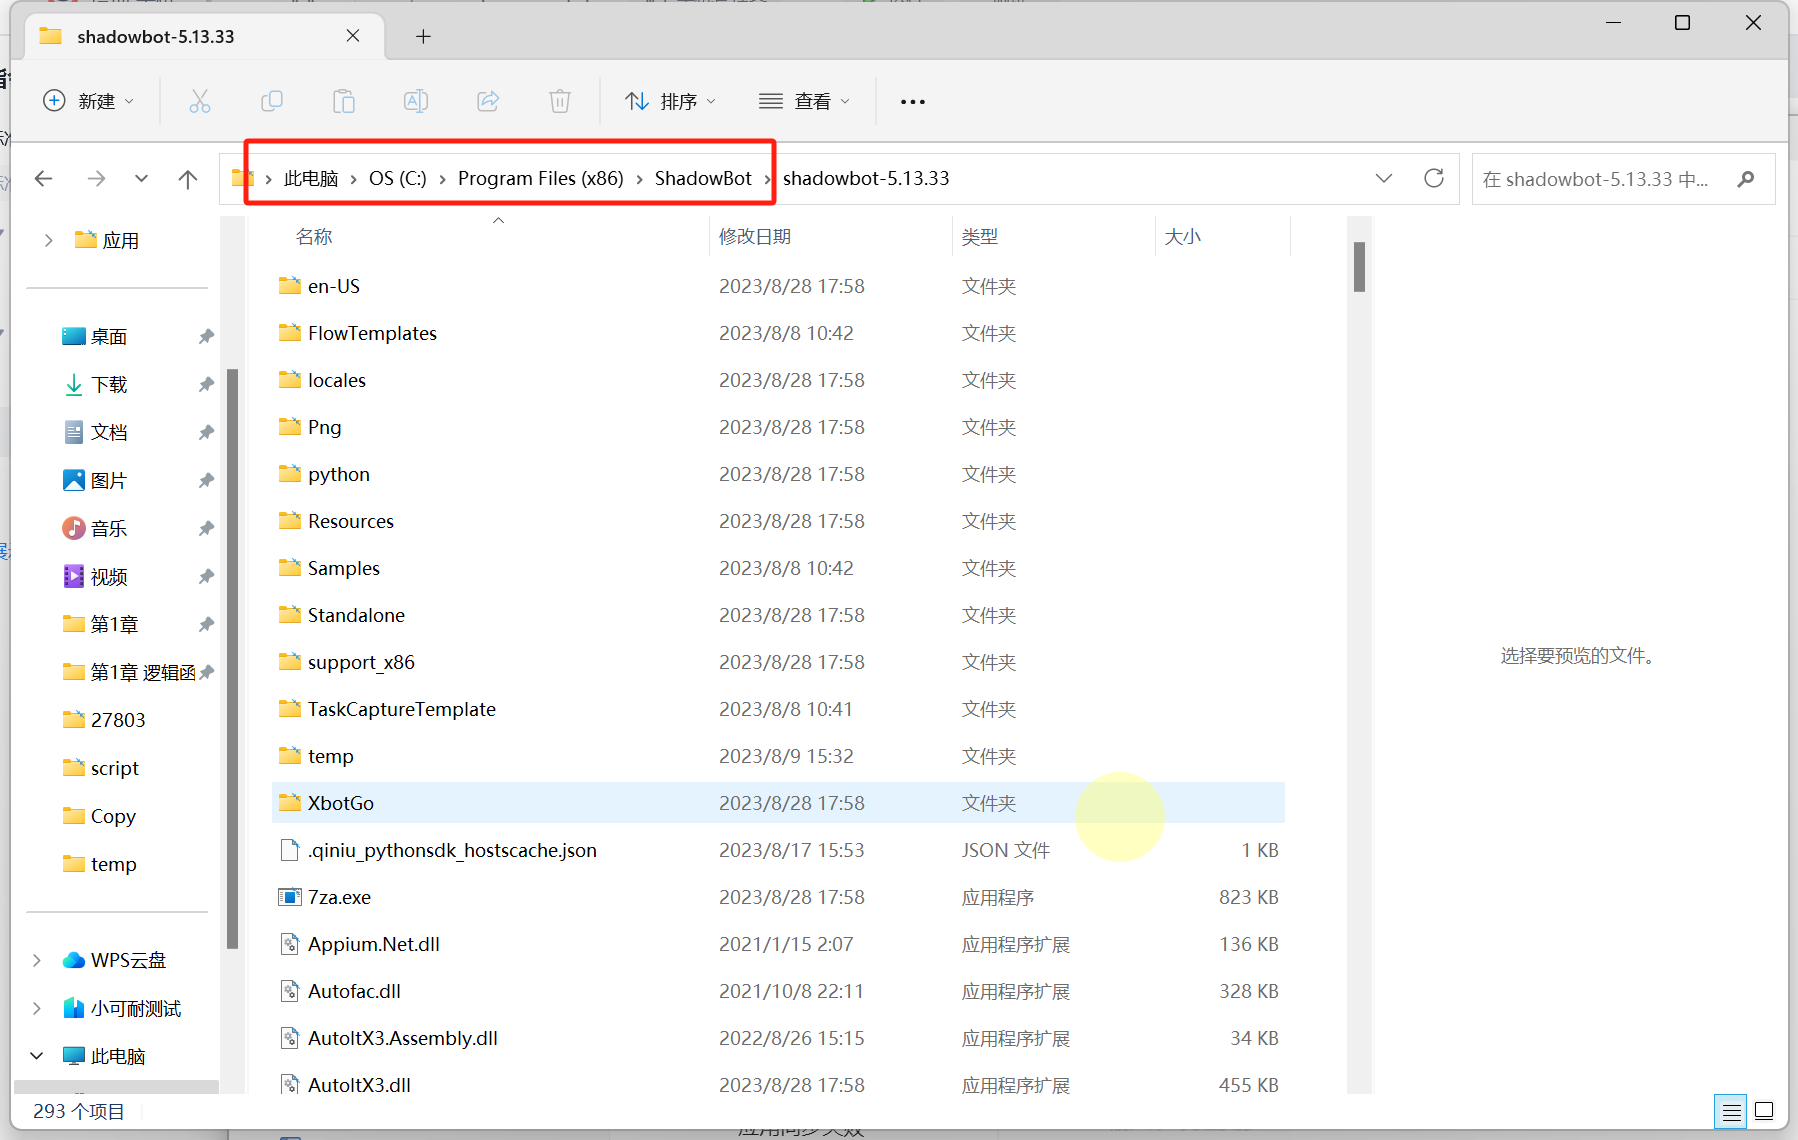
Task: Sort by 大小 column header
Action: click(1182, 237)
